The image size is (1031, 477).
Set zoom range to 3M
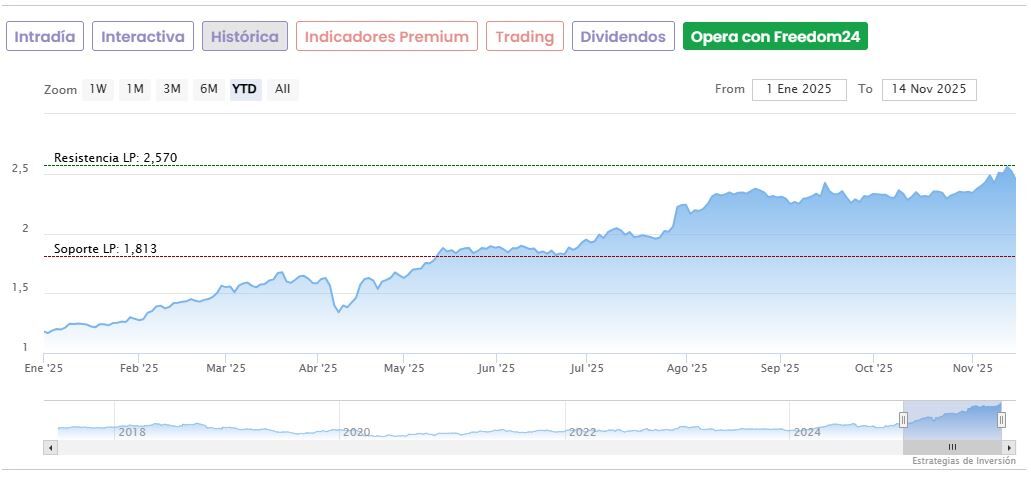pyautogui.click(x=172, y=89)
